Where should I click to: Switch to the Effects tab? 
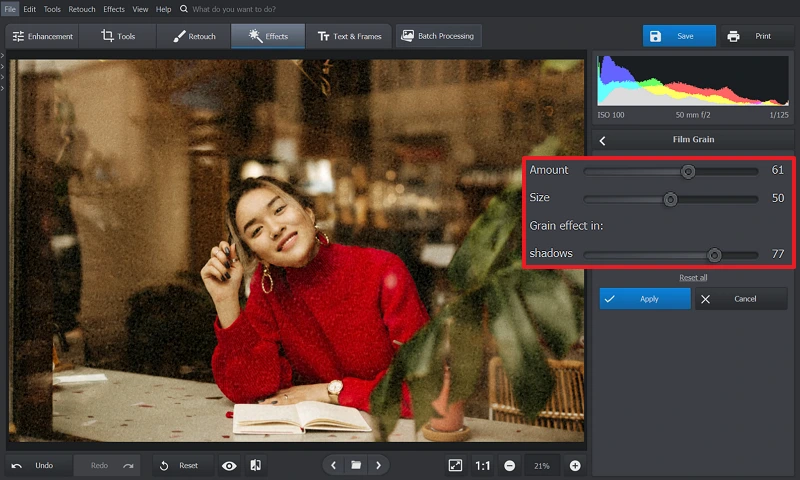coord(268,36)
